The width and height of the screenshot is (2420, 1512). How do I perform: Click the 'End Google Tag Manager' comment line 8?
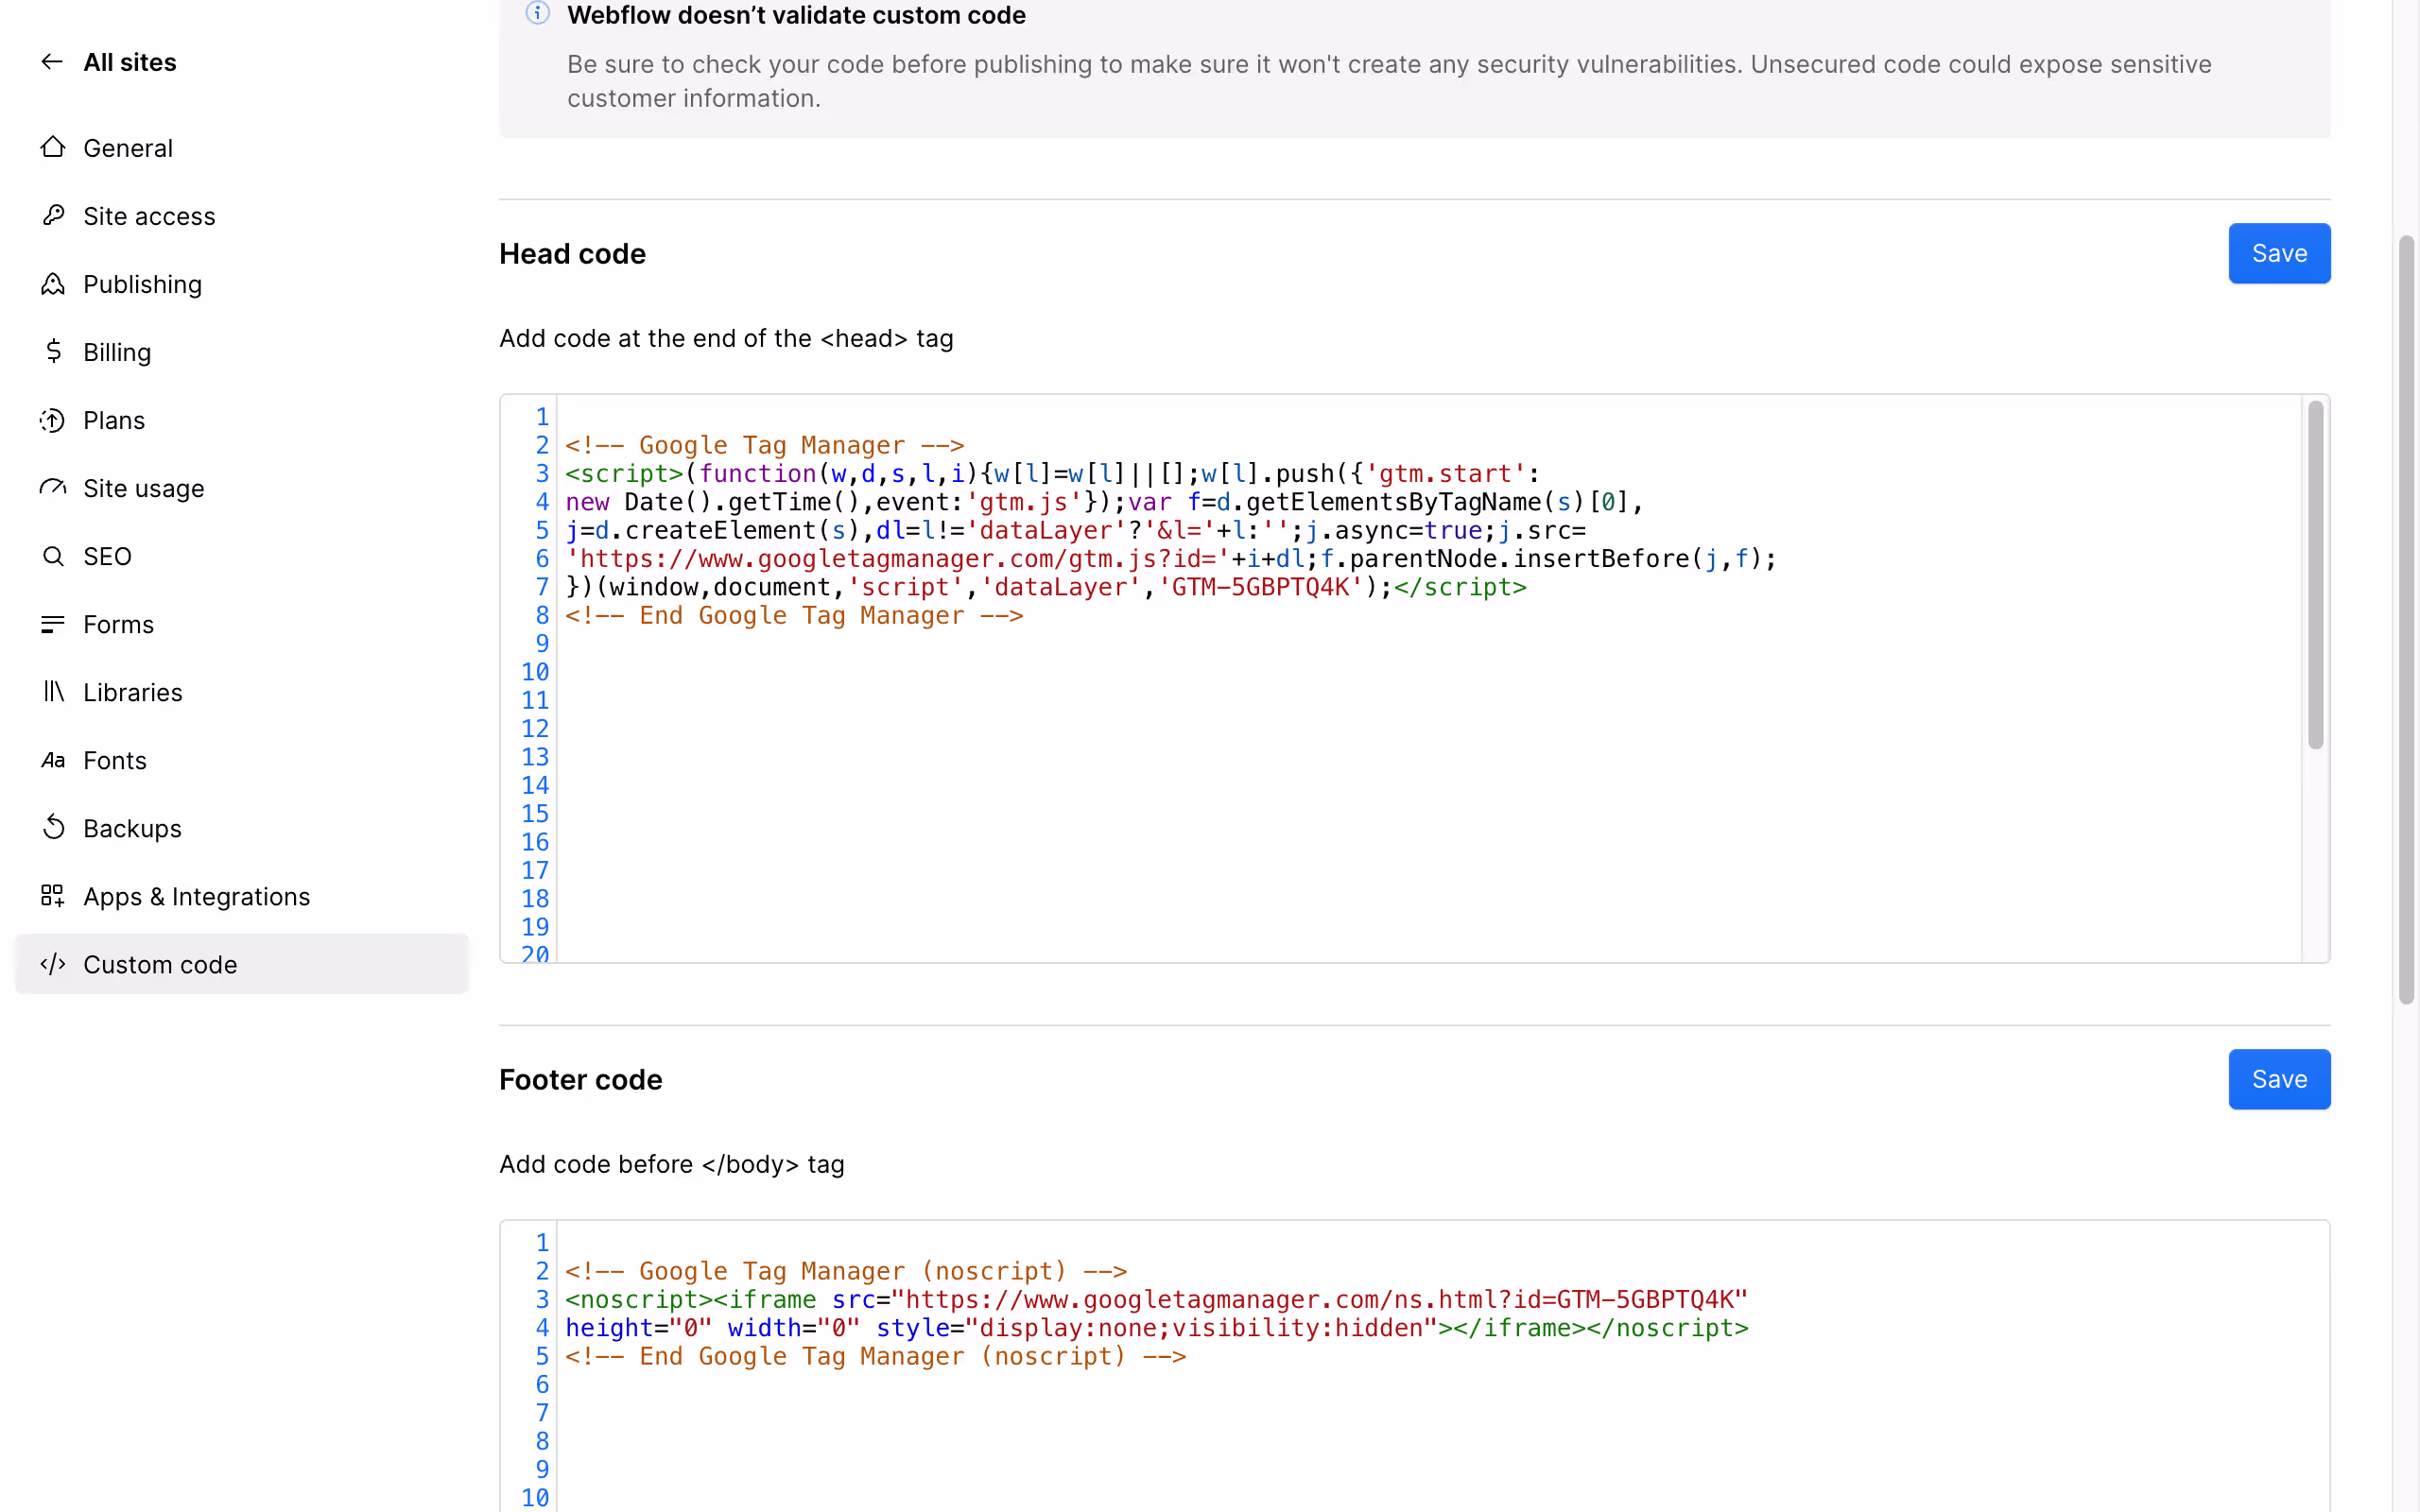click(x=794, y=615)
